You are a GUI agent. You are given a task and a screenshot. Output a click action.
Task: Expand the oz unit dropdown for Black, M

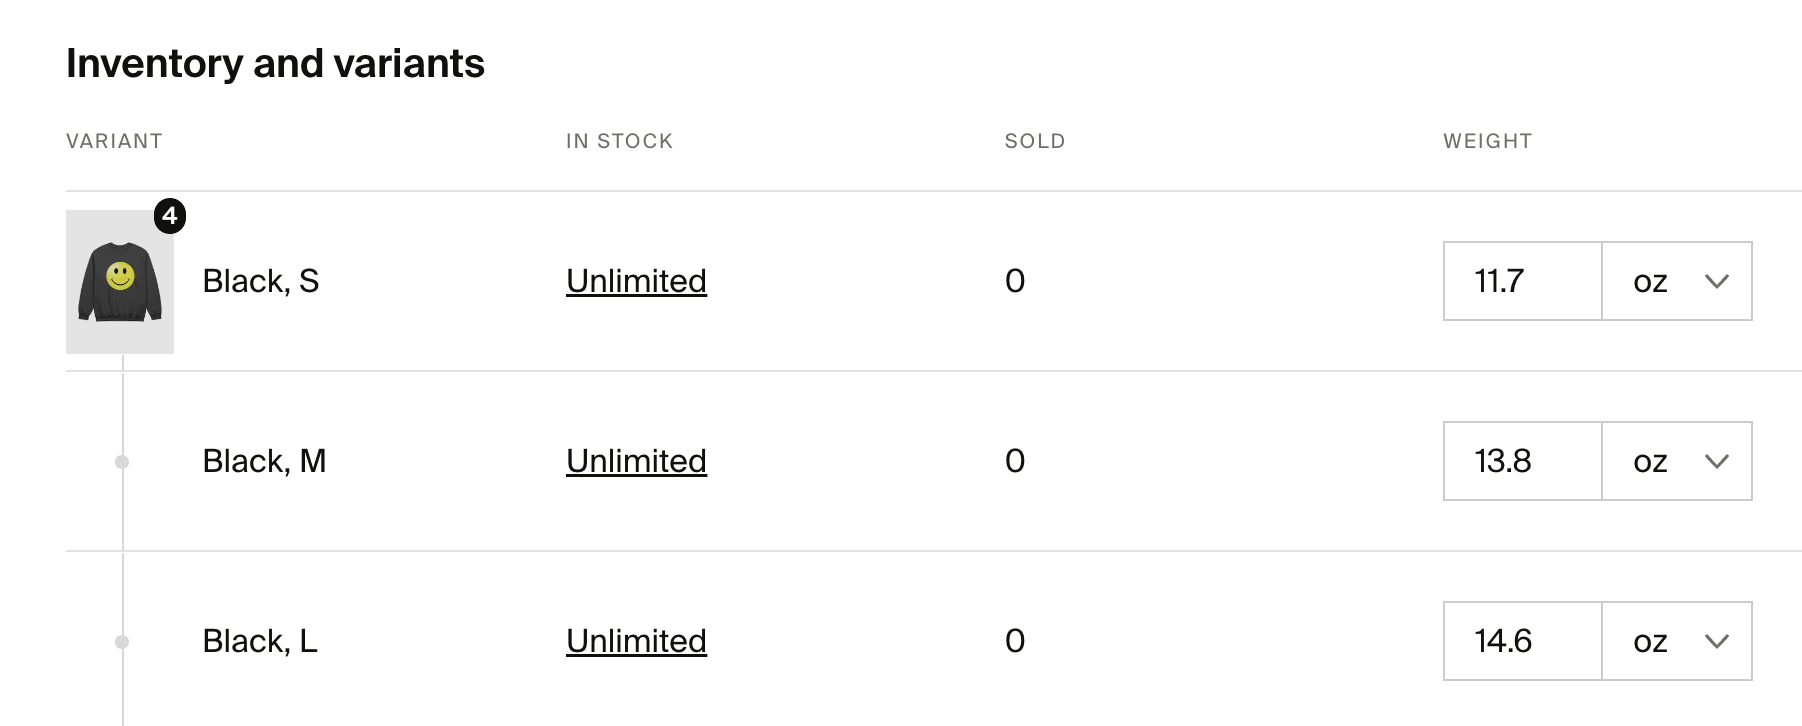pos(1677,461)
